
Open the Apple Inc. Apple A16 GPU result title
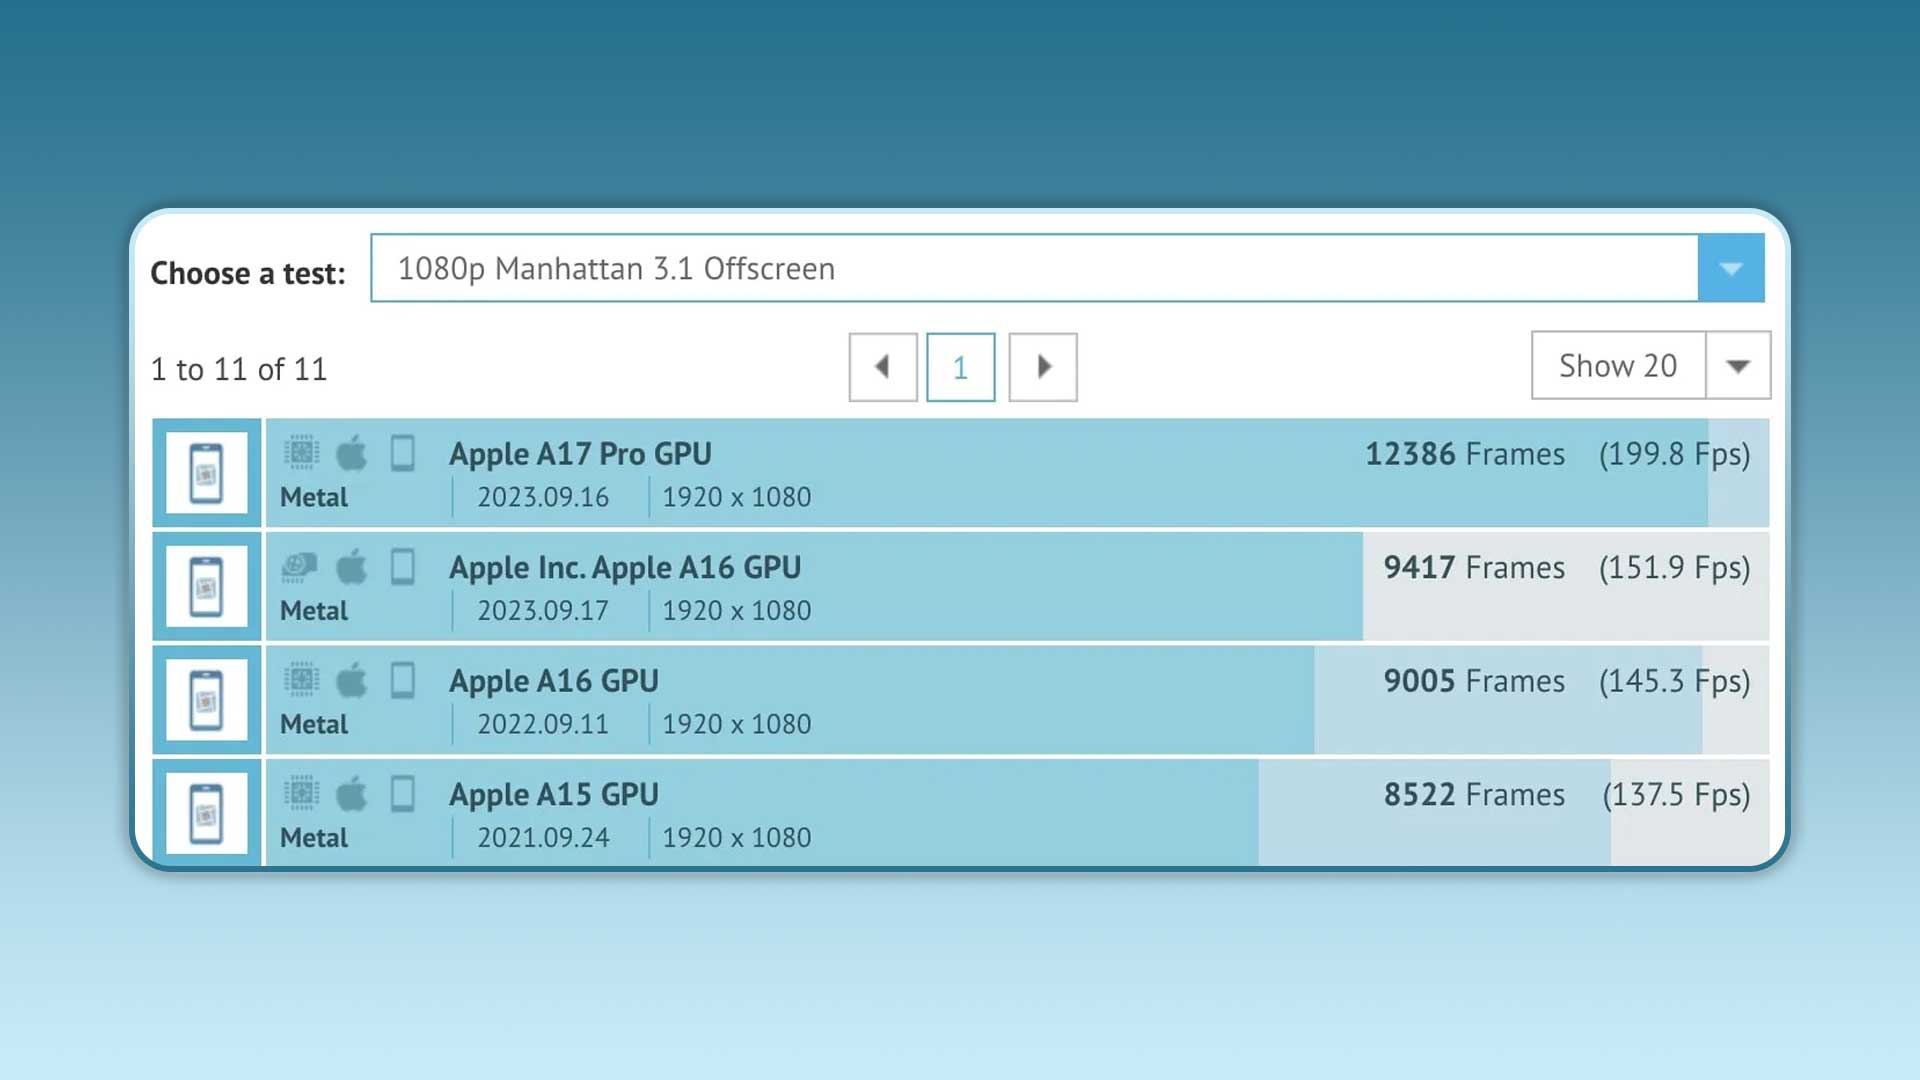[x=625, y=568]
